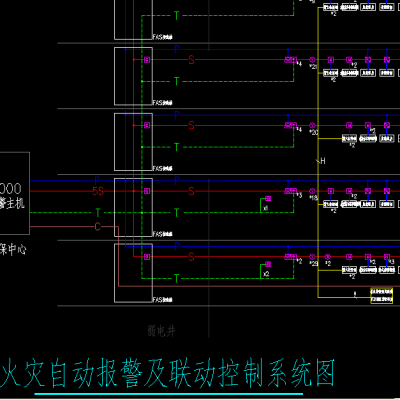
Task: Select the FAS label of the lowest box
Action: tap(162, 300)
